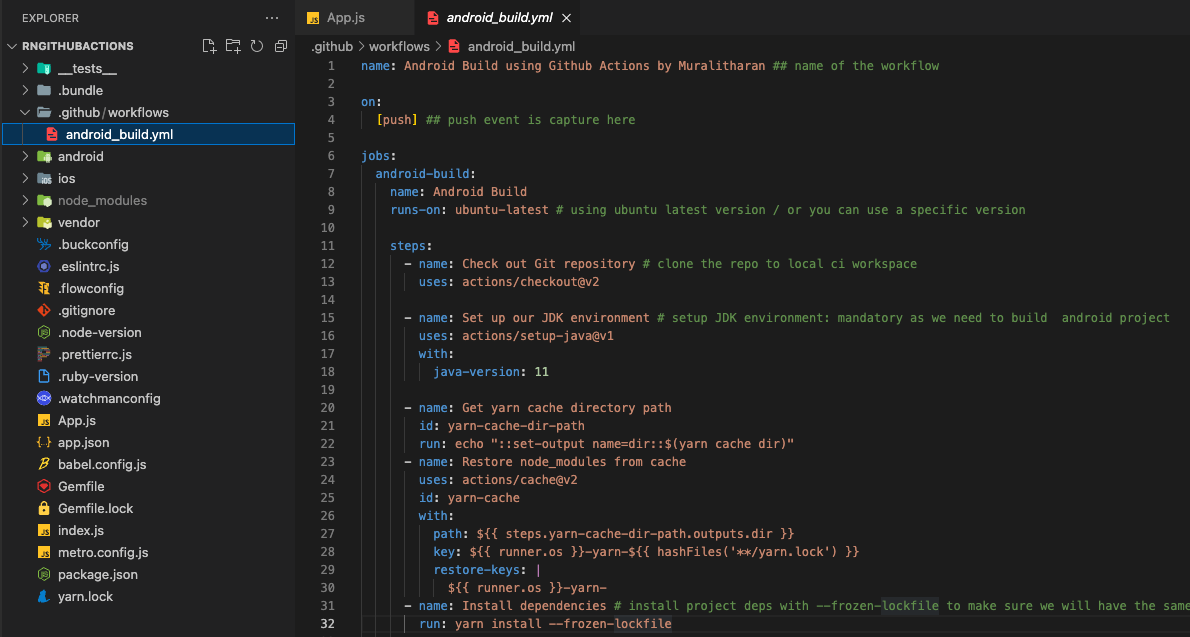Click the vendor folder icon
This screenshot has height=637, width=1190.
44,222
